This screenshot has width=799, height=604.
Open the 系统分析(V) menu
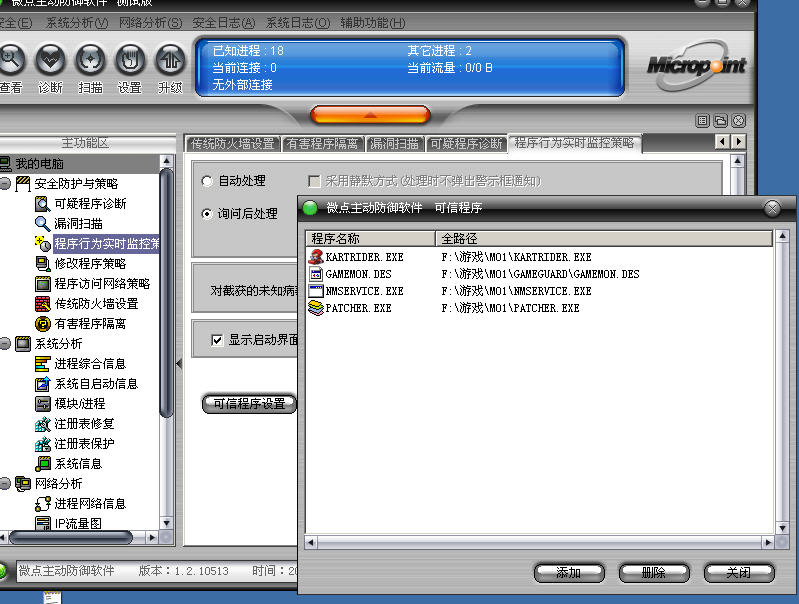77,23
